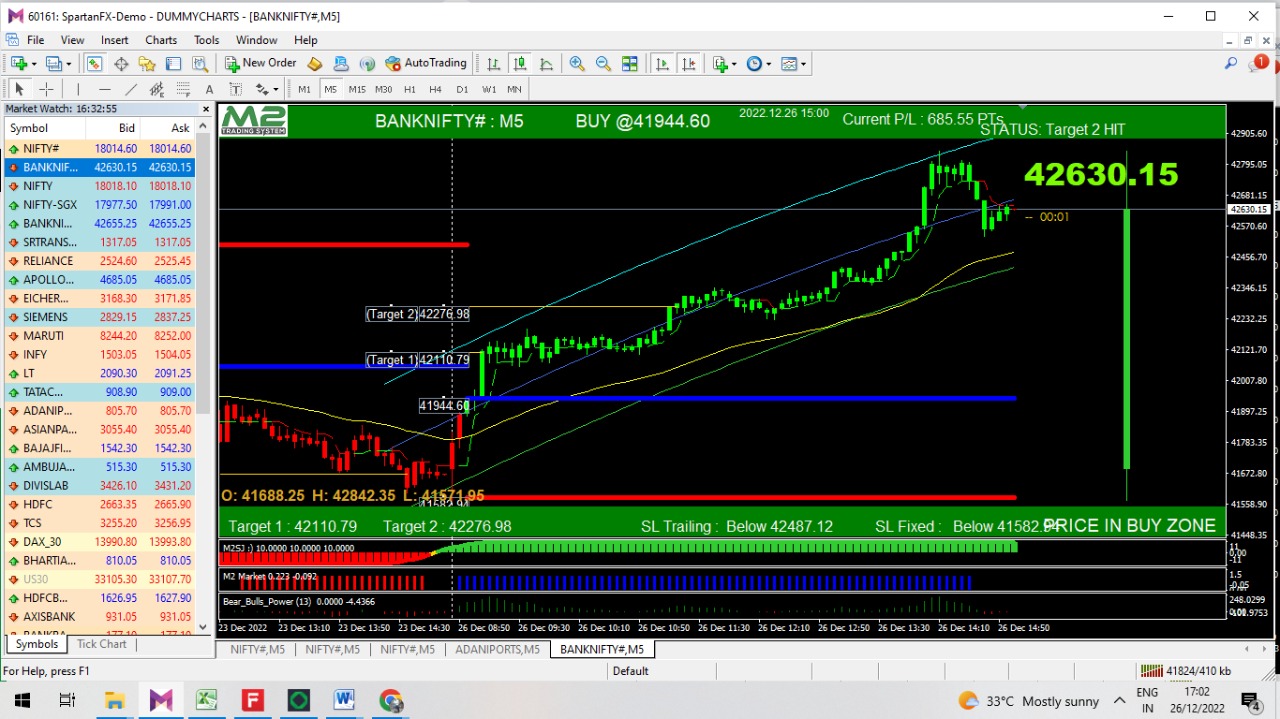This screenshot has height=719, width=1280.
Task: Zoom in on the chart
Action: (577, 64)
